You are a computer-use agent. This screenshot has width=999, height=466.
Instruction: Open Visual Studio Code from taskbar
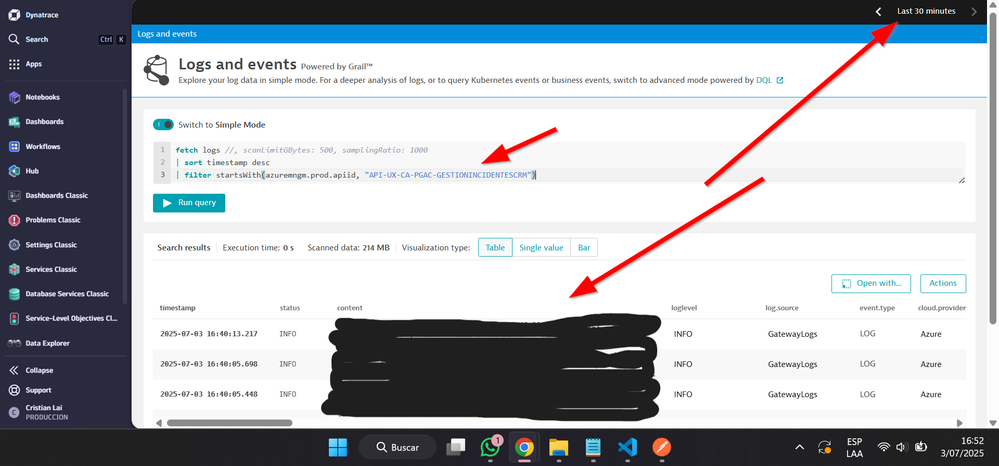pos(627,446)
